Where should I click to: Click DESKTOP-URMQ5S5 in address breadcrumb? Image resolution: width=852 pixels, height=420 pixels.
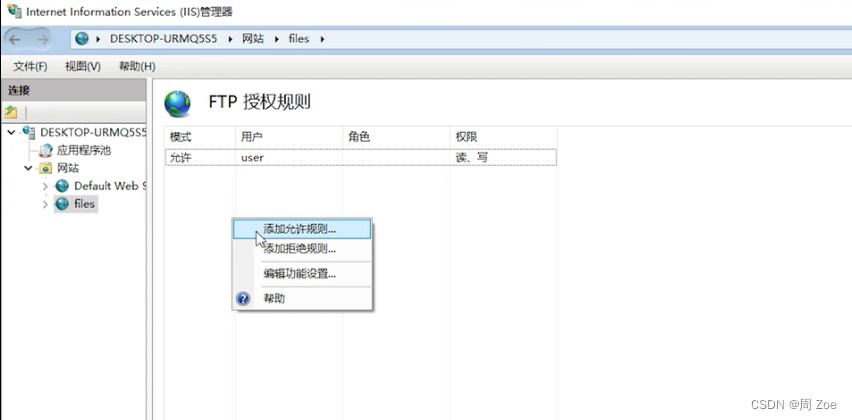tap(164, 39)
